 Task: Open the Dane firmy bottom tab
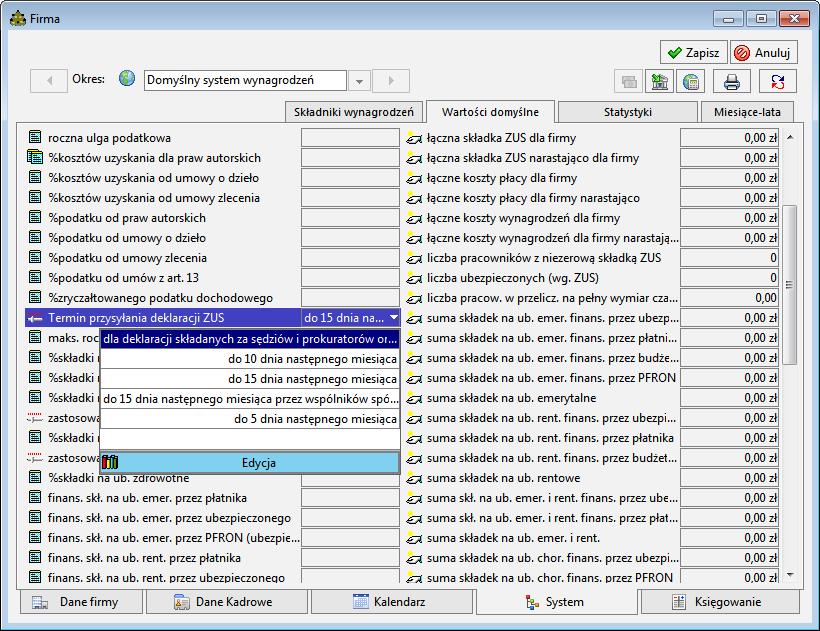click(82, 602)
